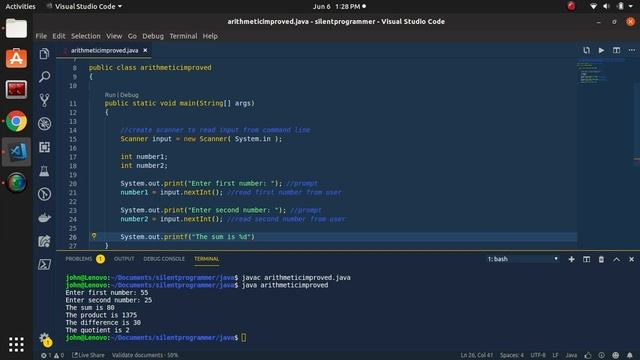The image size is (640, 360).
Task: Open the Extensions view icon
Action: 44,147
